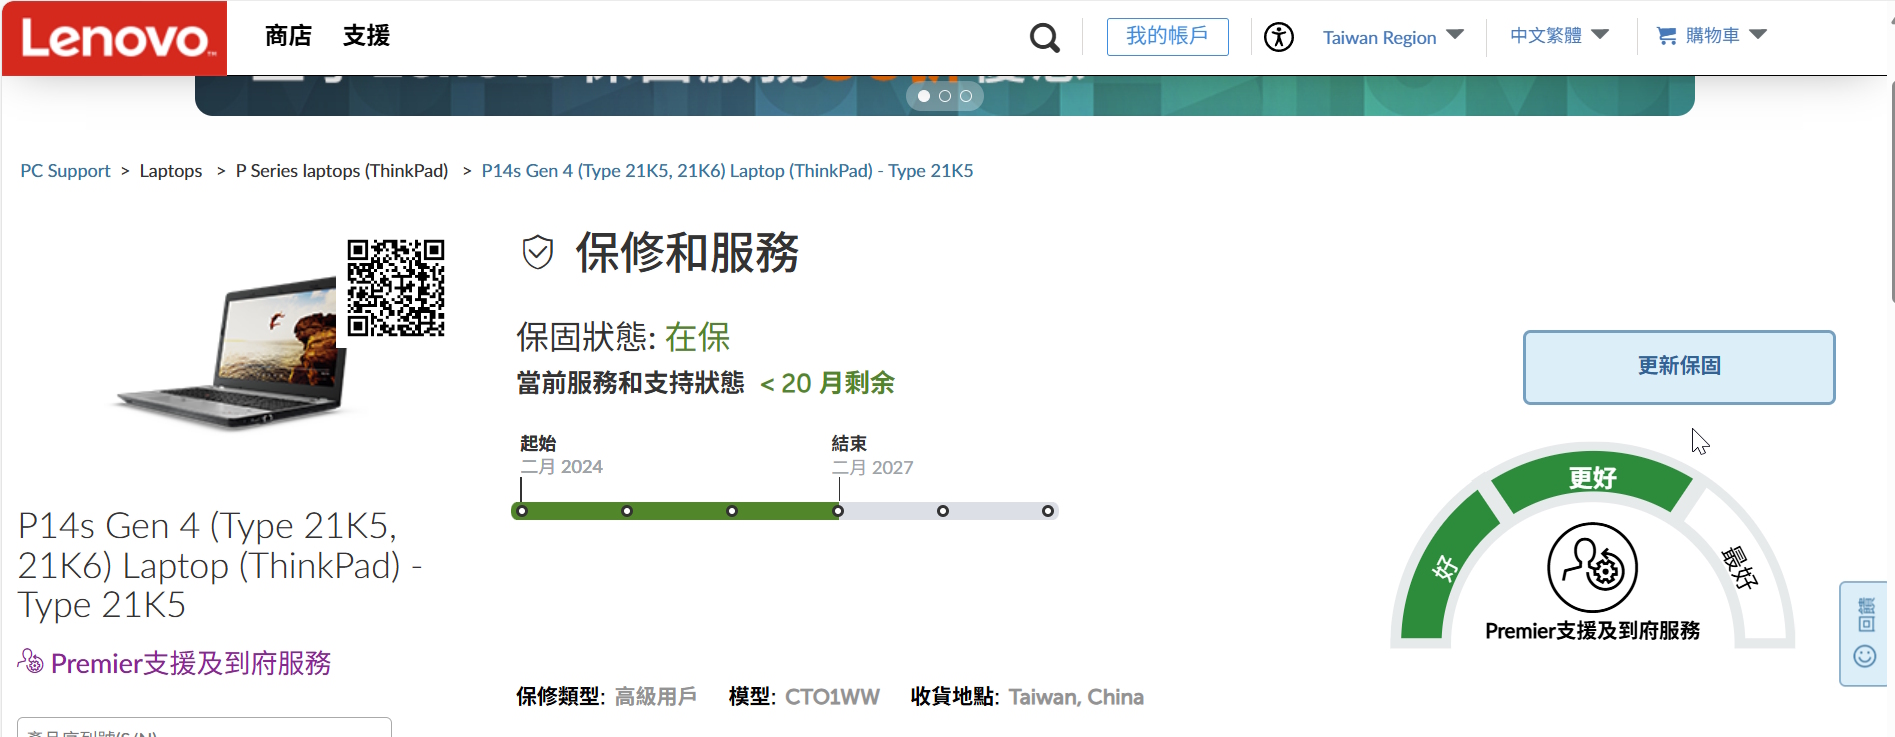Click the Premier支援及到府服務 gauge label

[x=1592, y=631]
